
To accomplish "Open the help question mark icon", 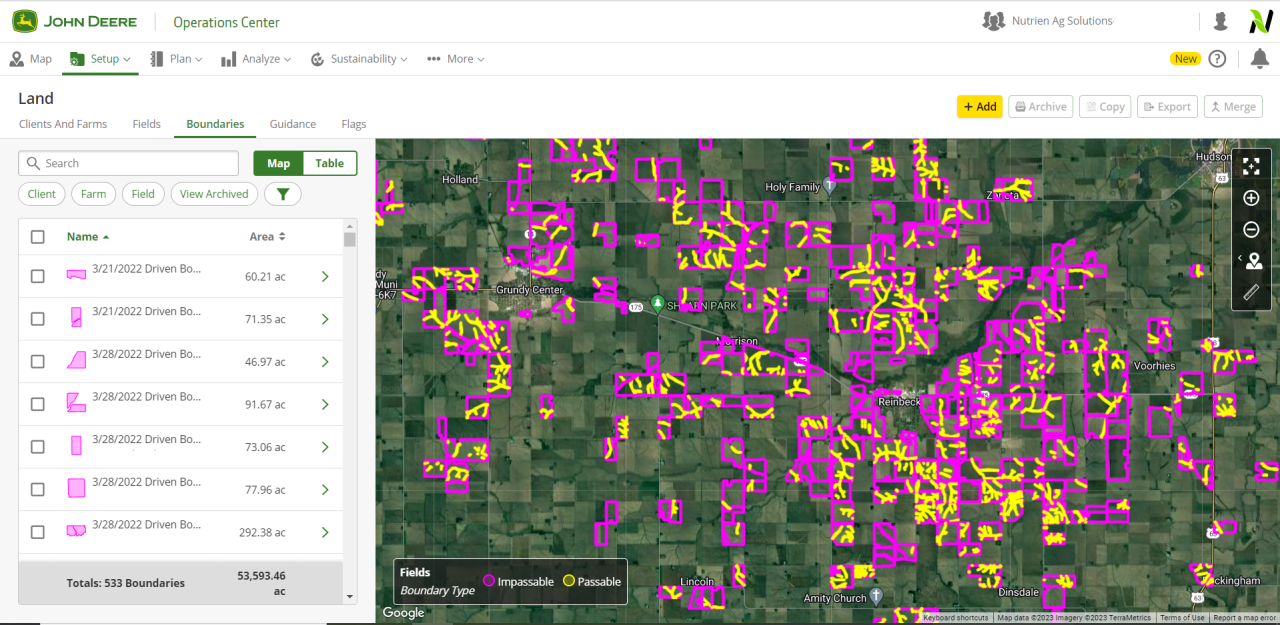I will pyautogui.click(x=1217, y=59).
